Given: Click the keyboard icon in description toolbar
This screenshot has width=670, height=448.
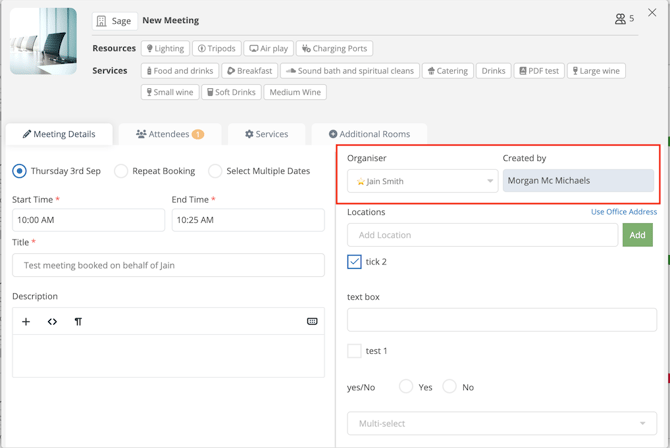Looking at the screenshot, I should [x=312, y=321].
